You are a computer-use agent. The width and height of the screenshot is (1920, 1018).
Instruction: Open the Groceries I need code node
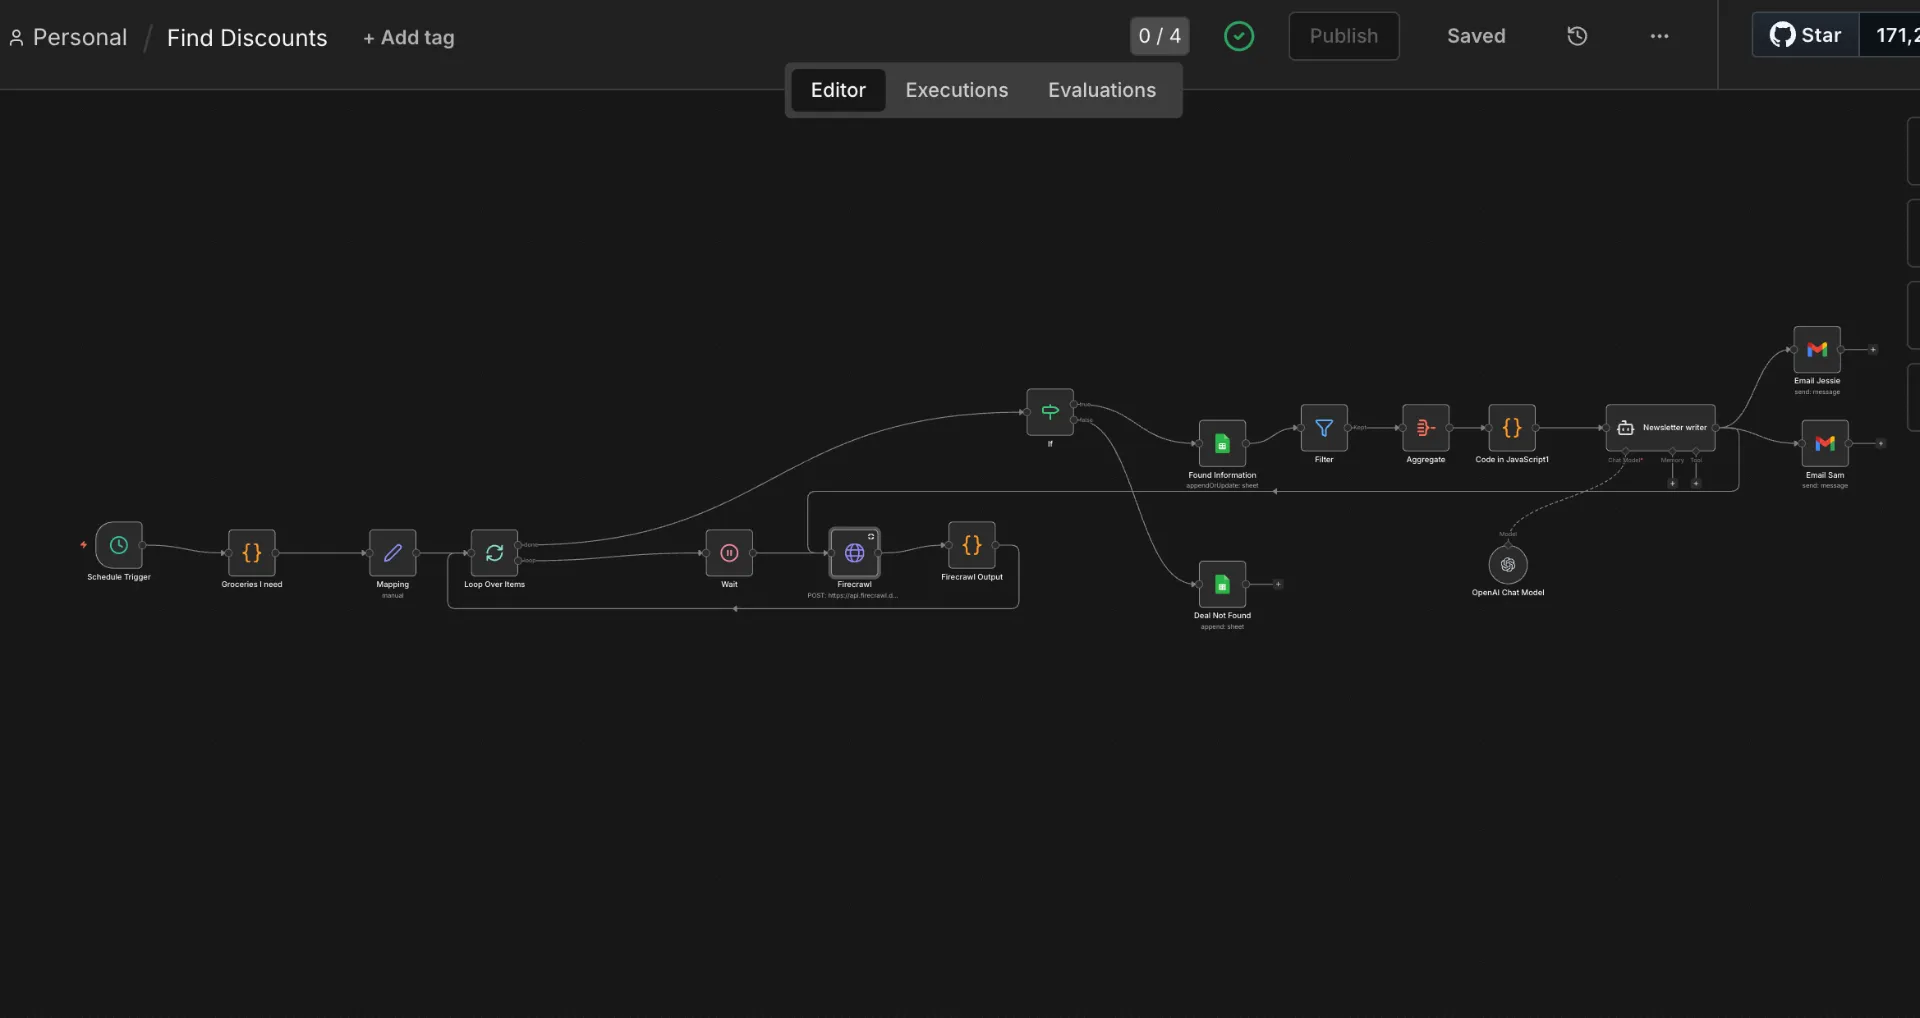(x=251, y=552)
